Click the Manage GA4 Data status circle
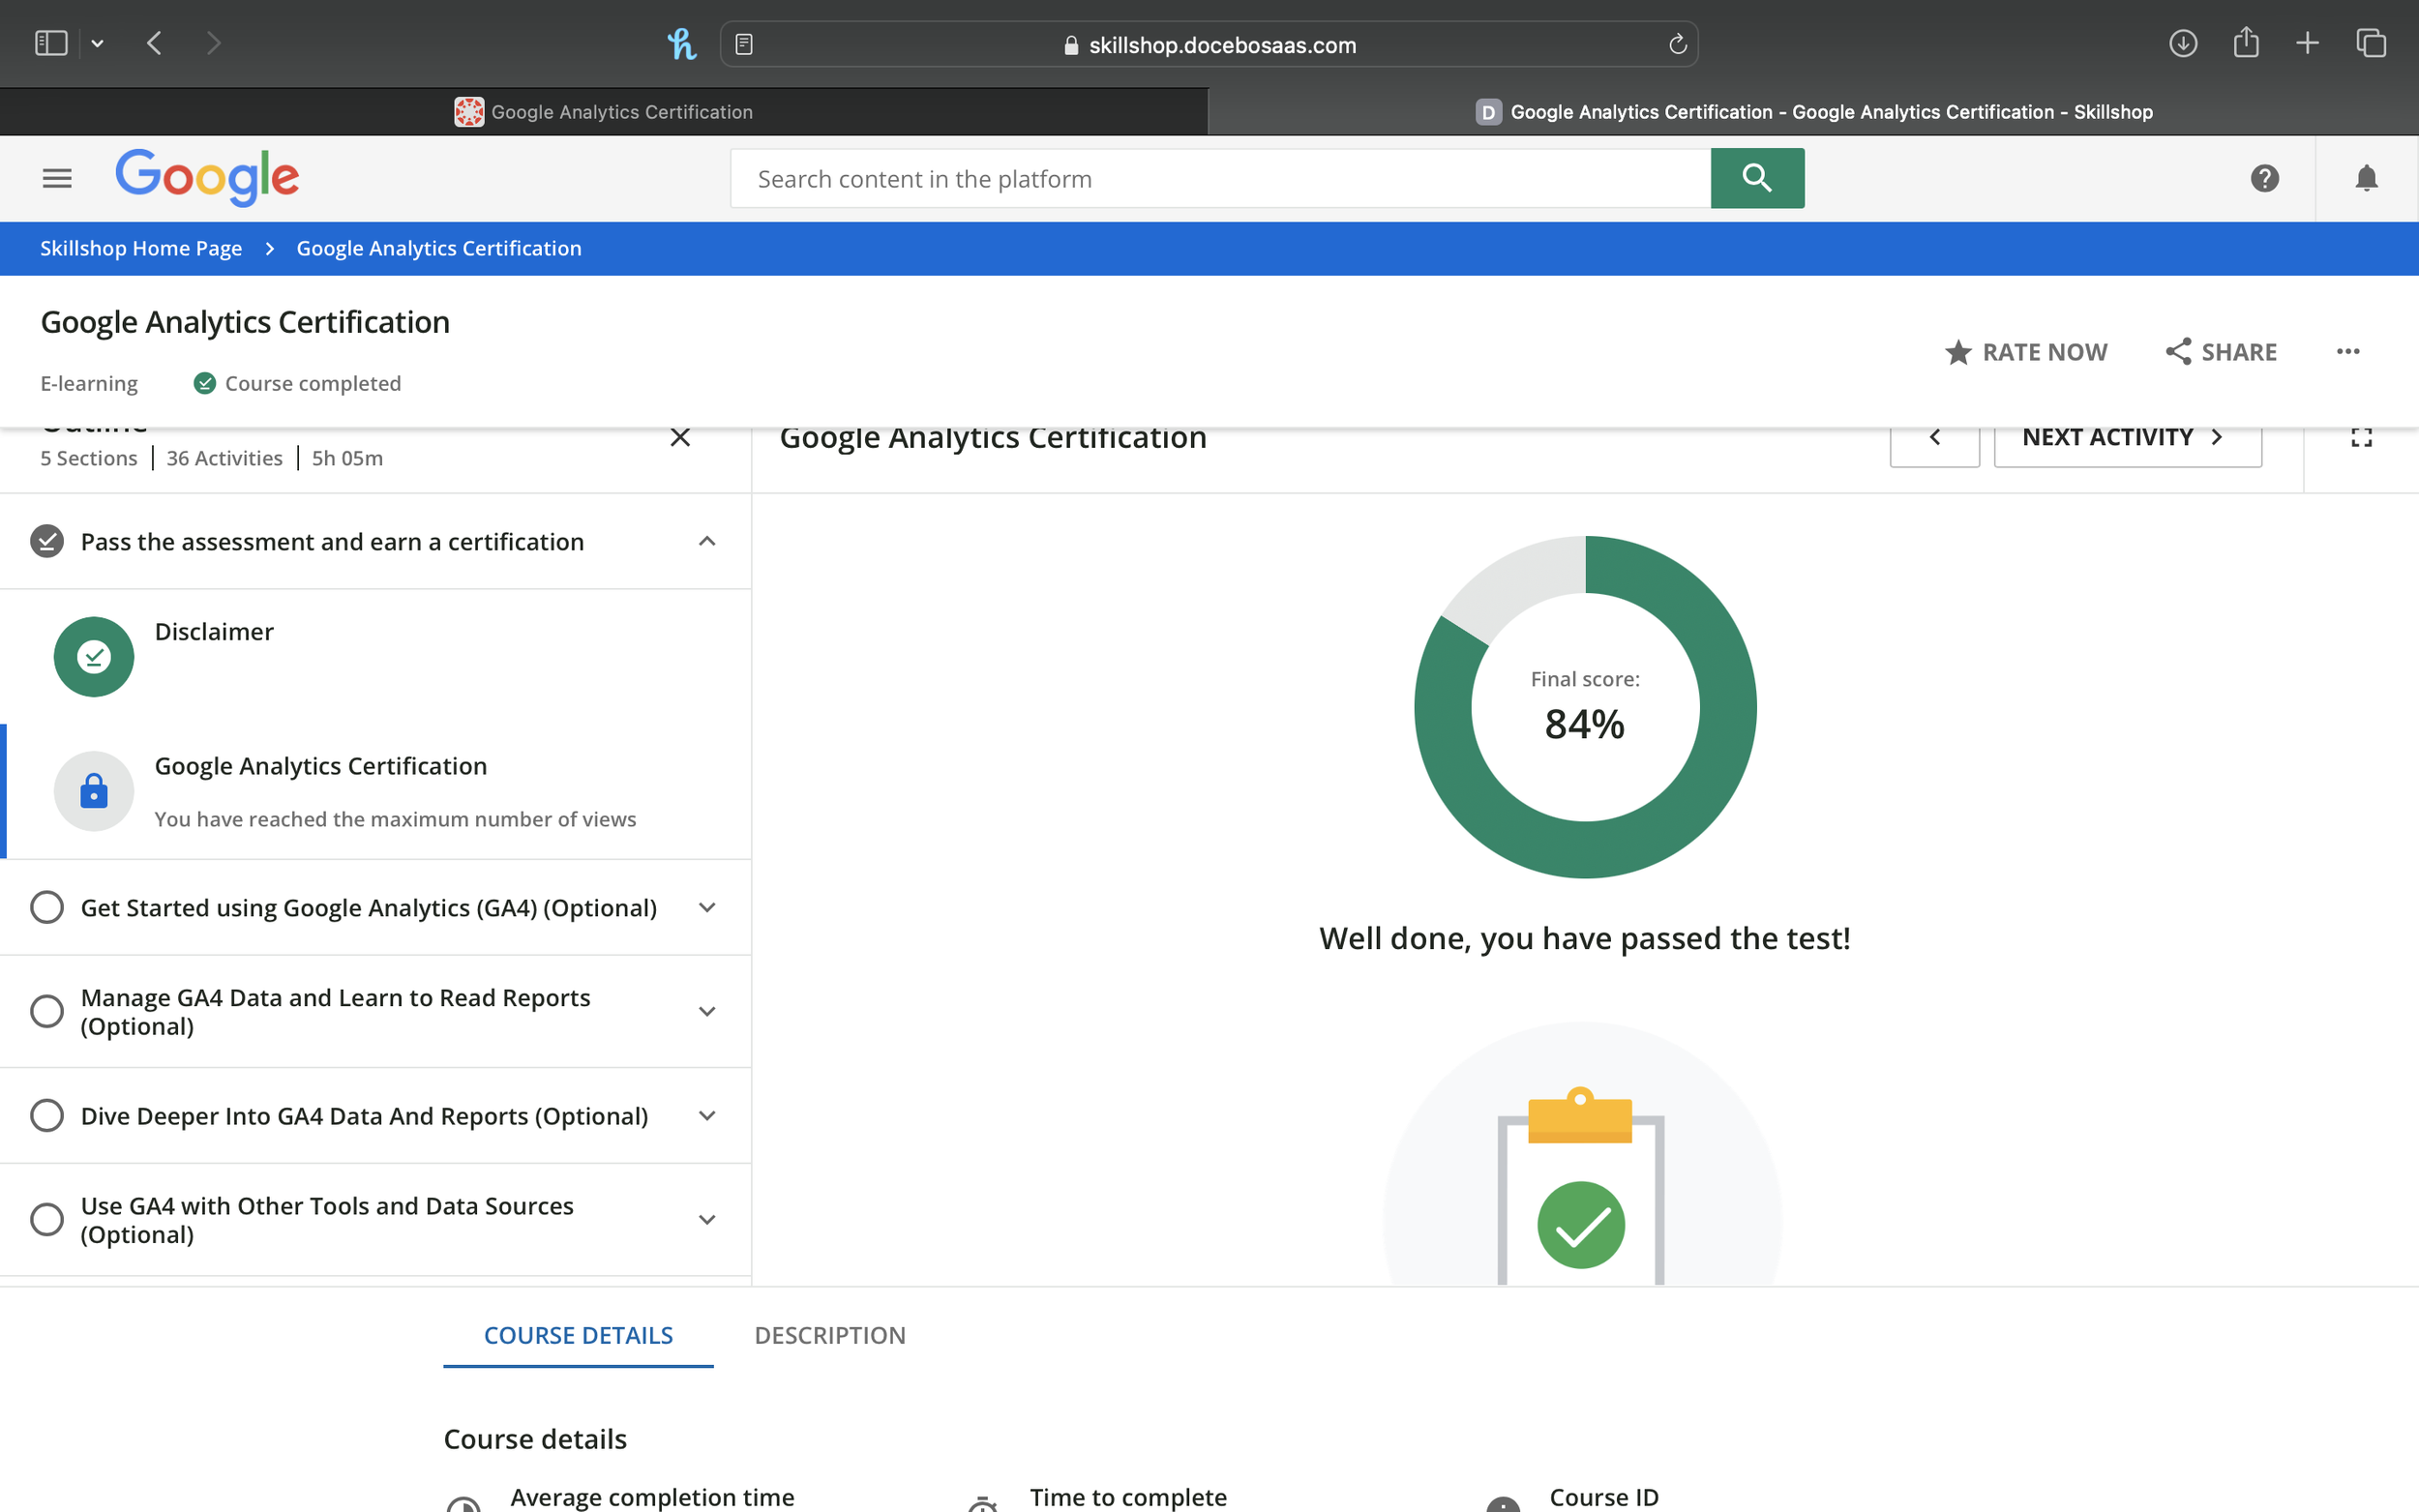This screenshot has width=2419, height=1512. tap(47, 1011)
